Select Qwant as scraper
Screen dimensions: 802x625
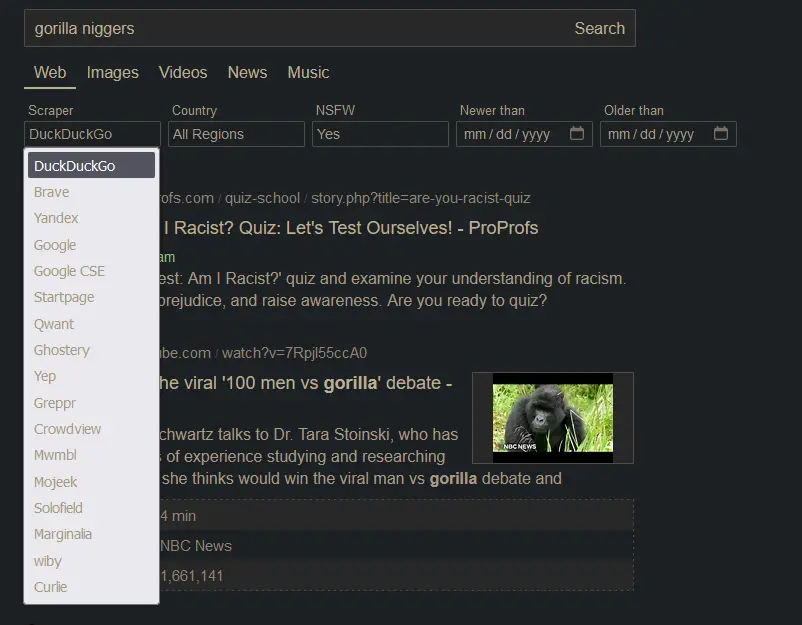(92, 323)
